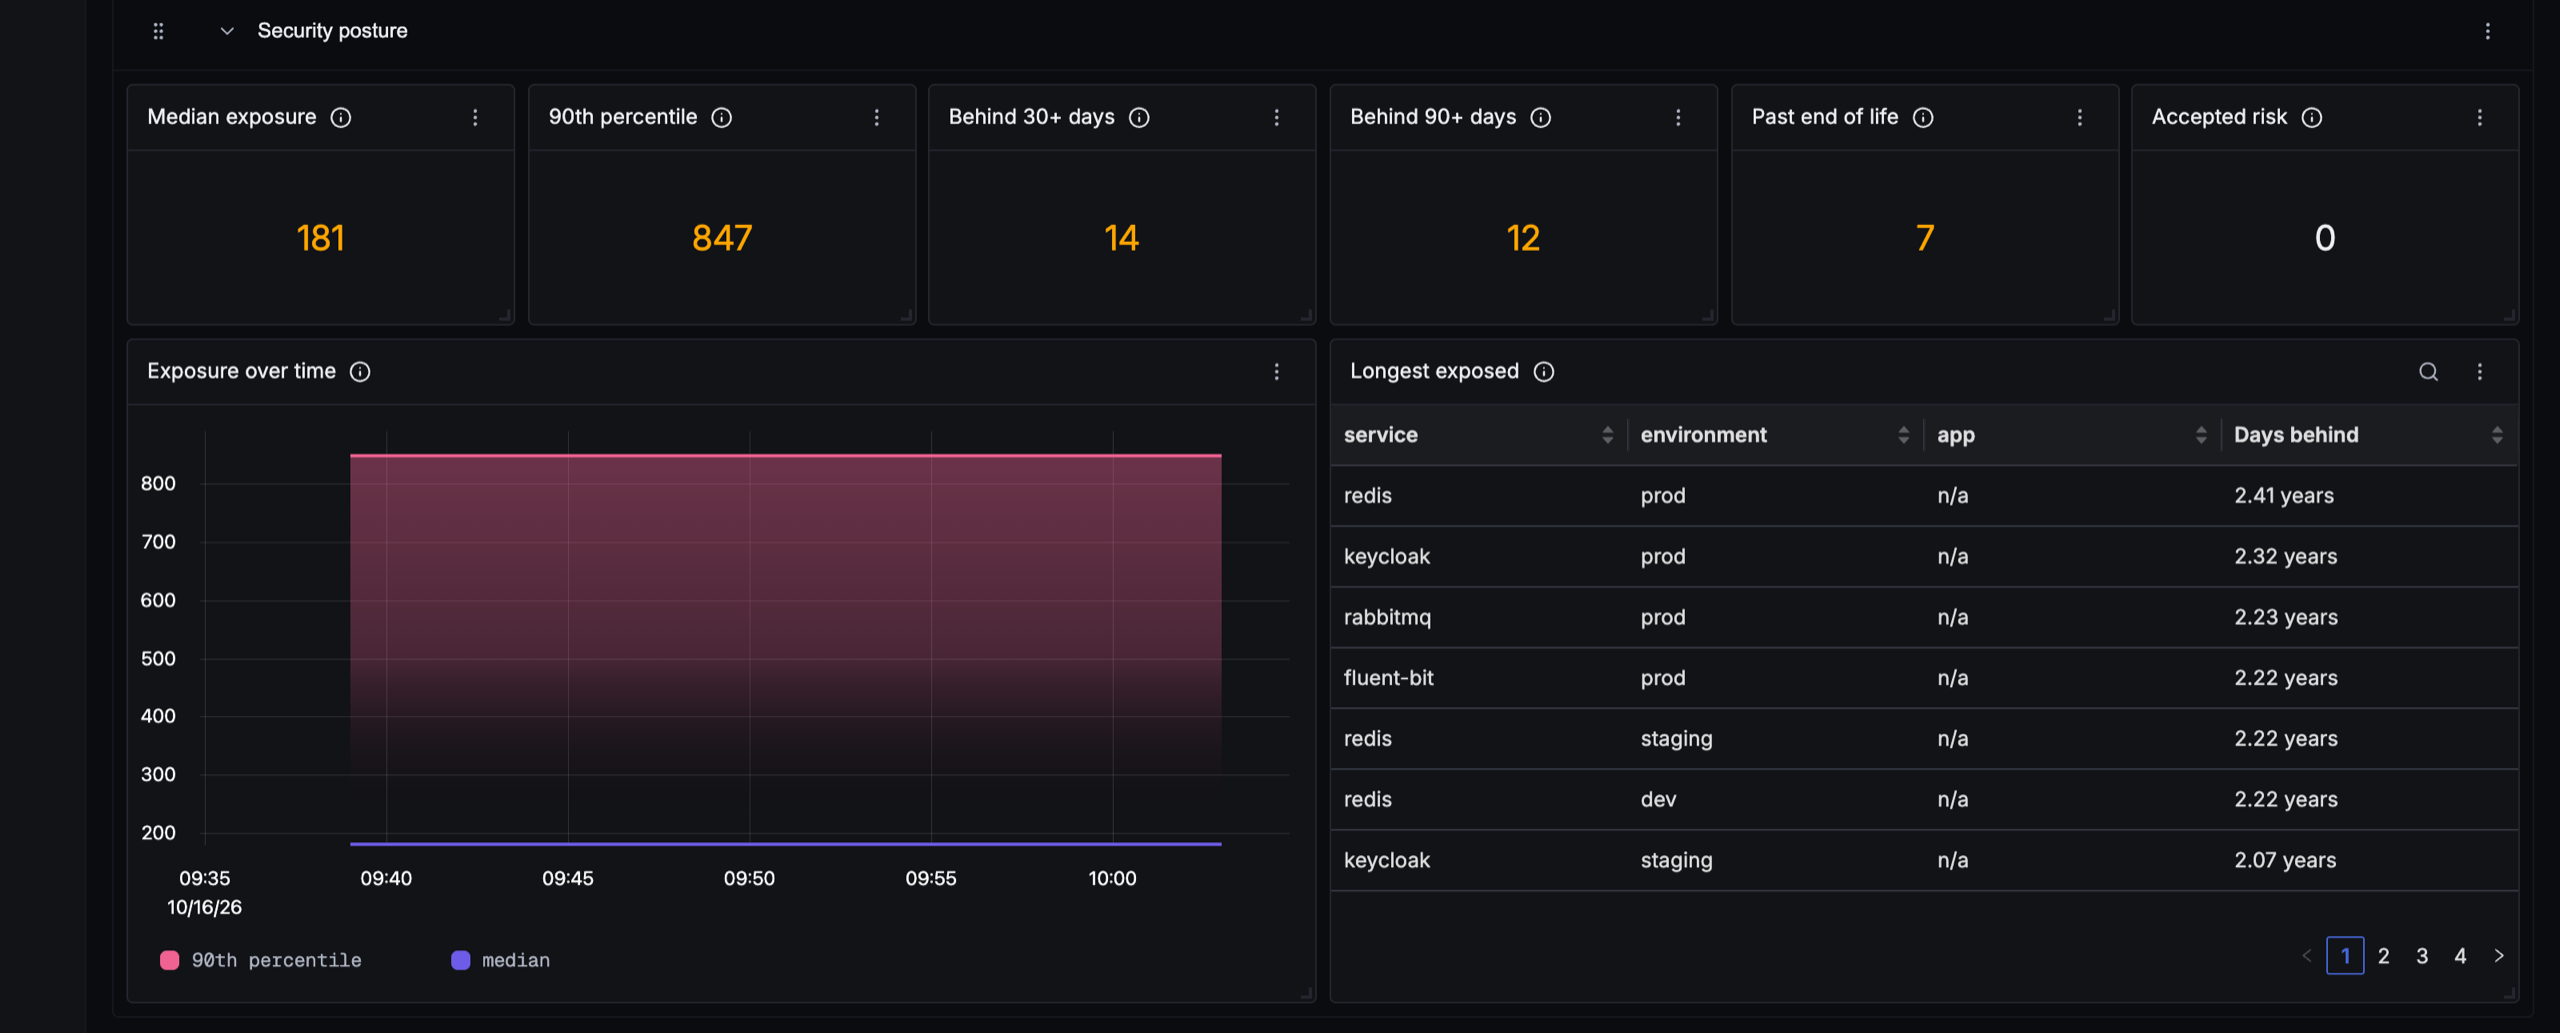Select page 1 in table pagination
The width and height of the screenshot is (2560, 1033).
(x=2346, y=956)
